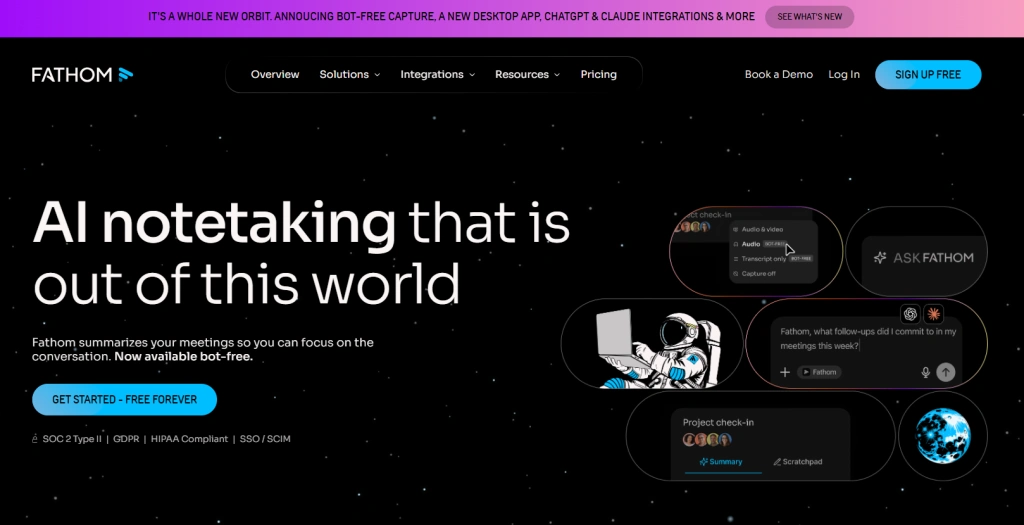Click the plus icon in chat box
Image resolution: width=1024 pixels, height=525 pixels.
[x=785, y=372]
